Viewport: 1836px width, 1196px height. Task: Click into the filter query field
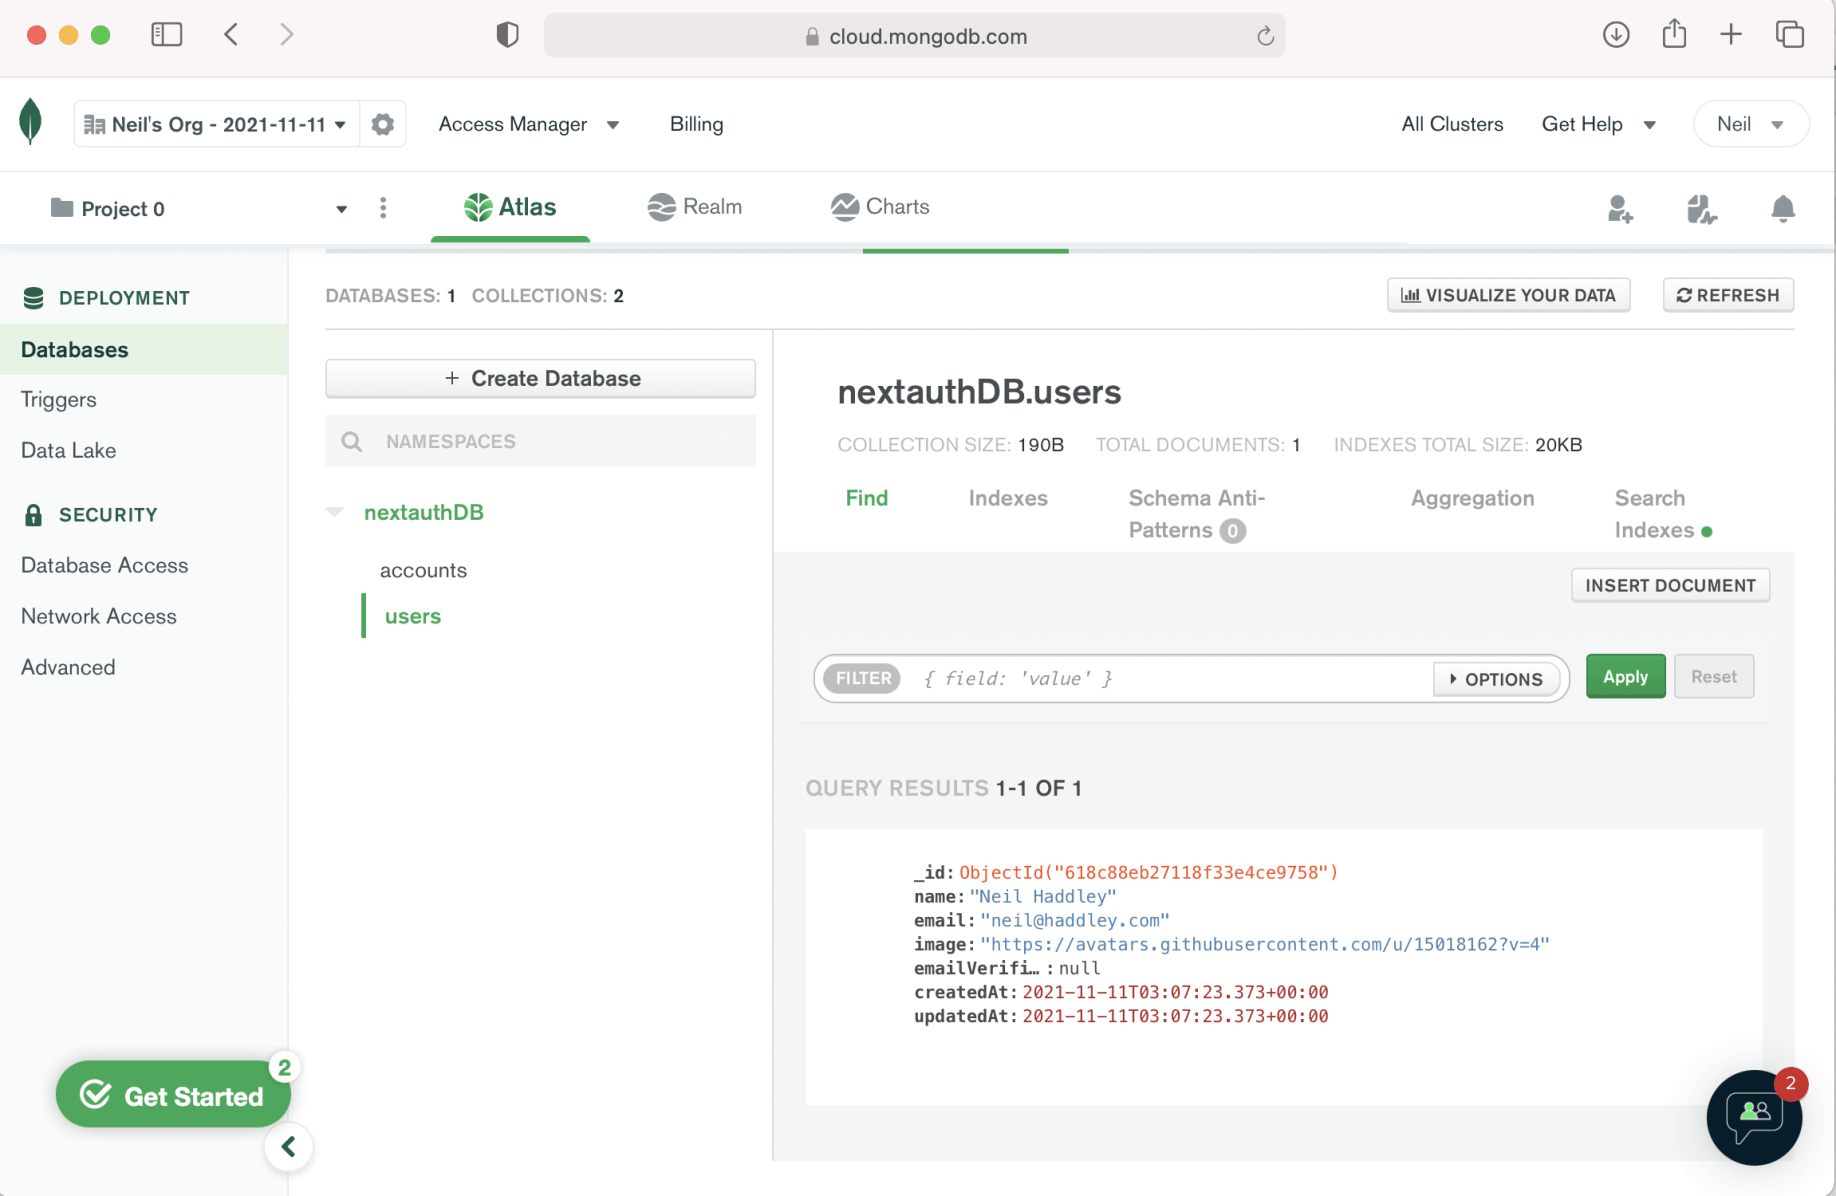[1170, 679]
